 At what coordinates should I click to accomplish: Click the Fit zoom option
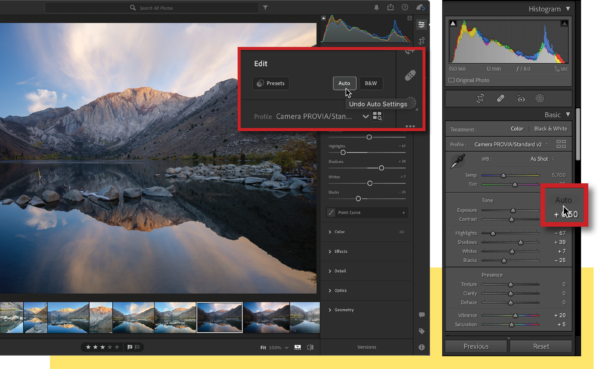pos(263,348)
